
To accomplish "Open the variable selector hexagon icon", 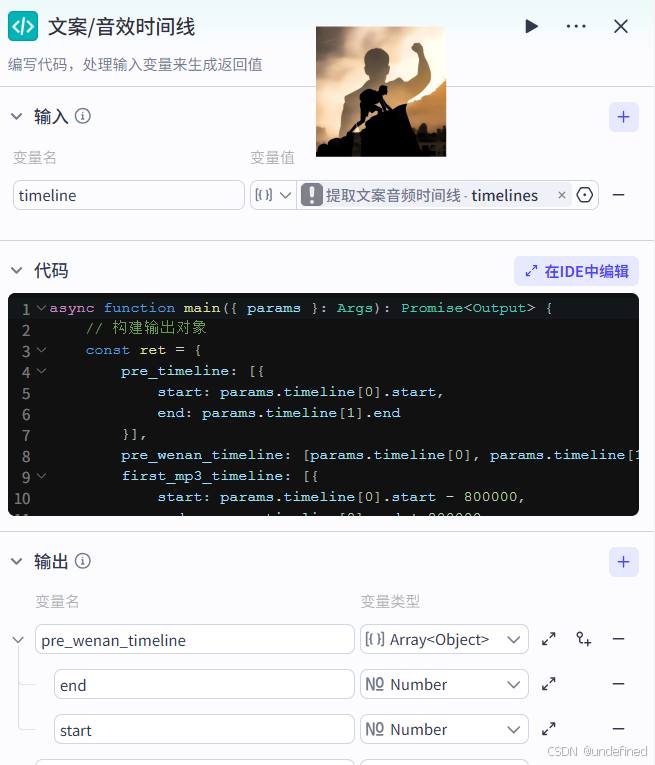I will pos(584,195).
